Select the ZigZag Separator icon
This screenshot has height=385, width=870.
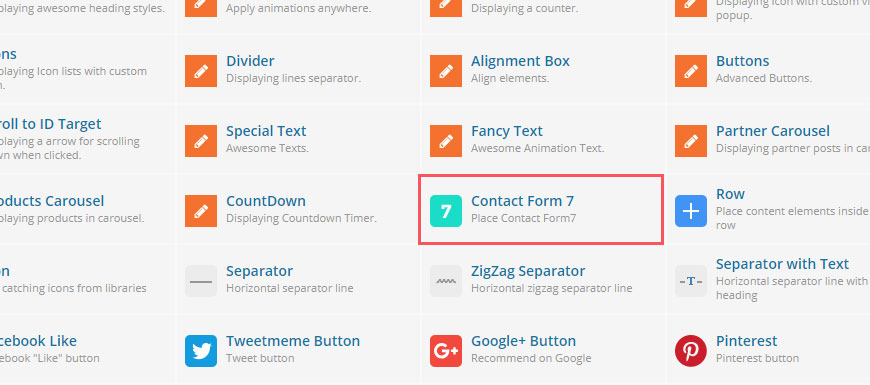tap(446, 281)
